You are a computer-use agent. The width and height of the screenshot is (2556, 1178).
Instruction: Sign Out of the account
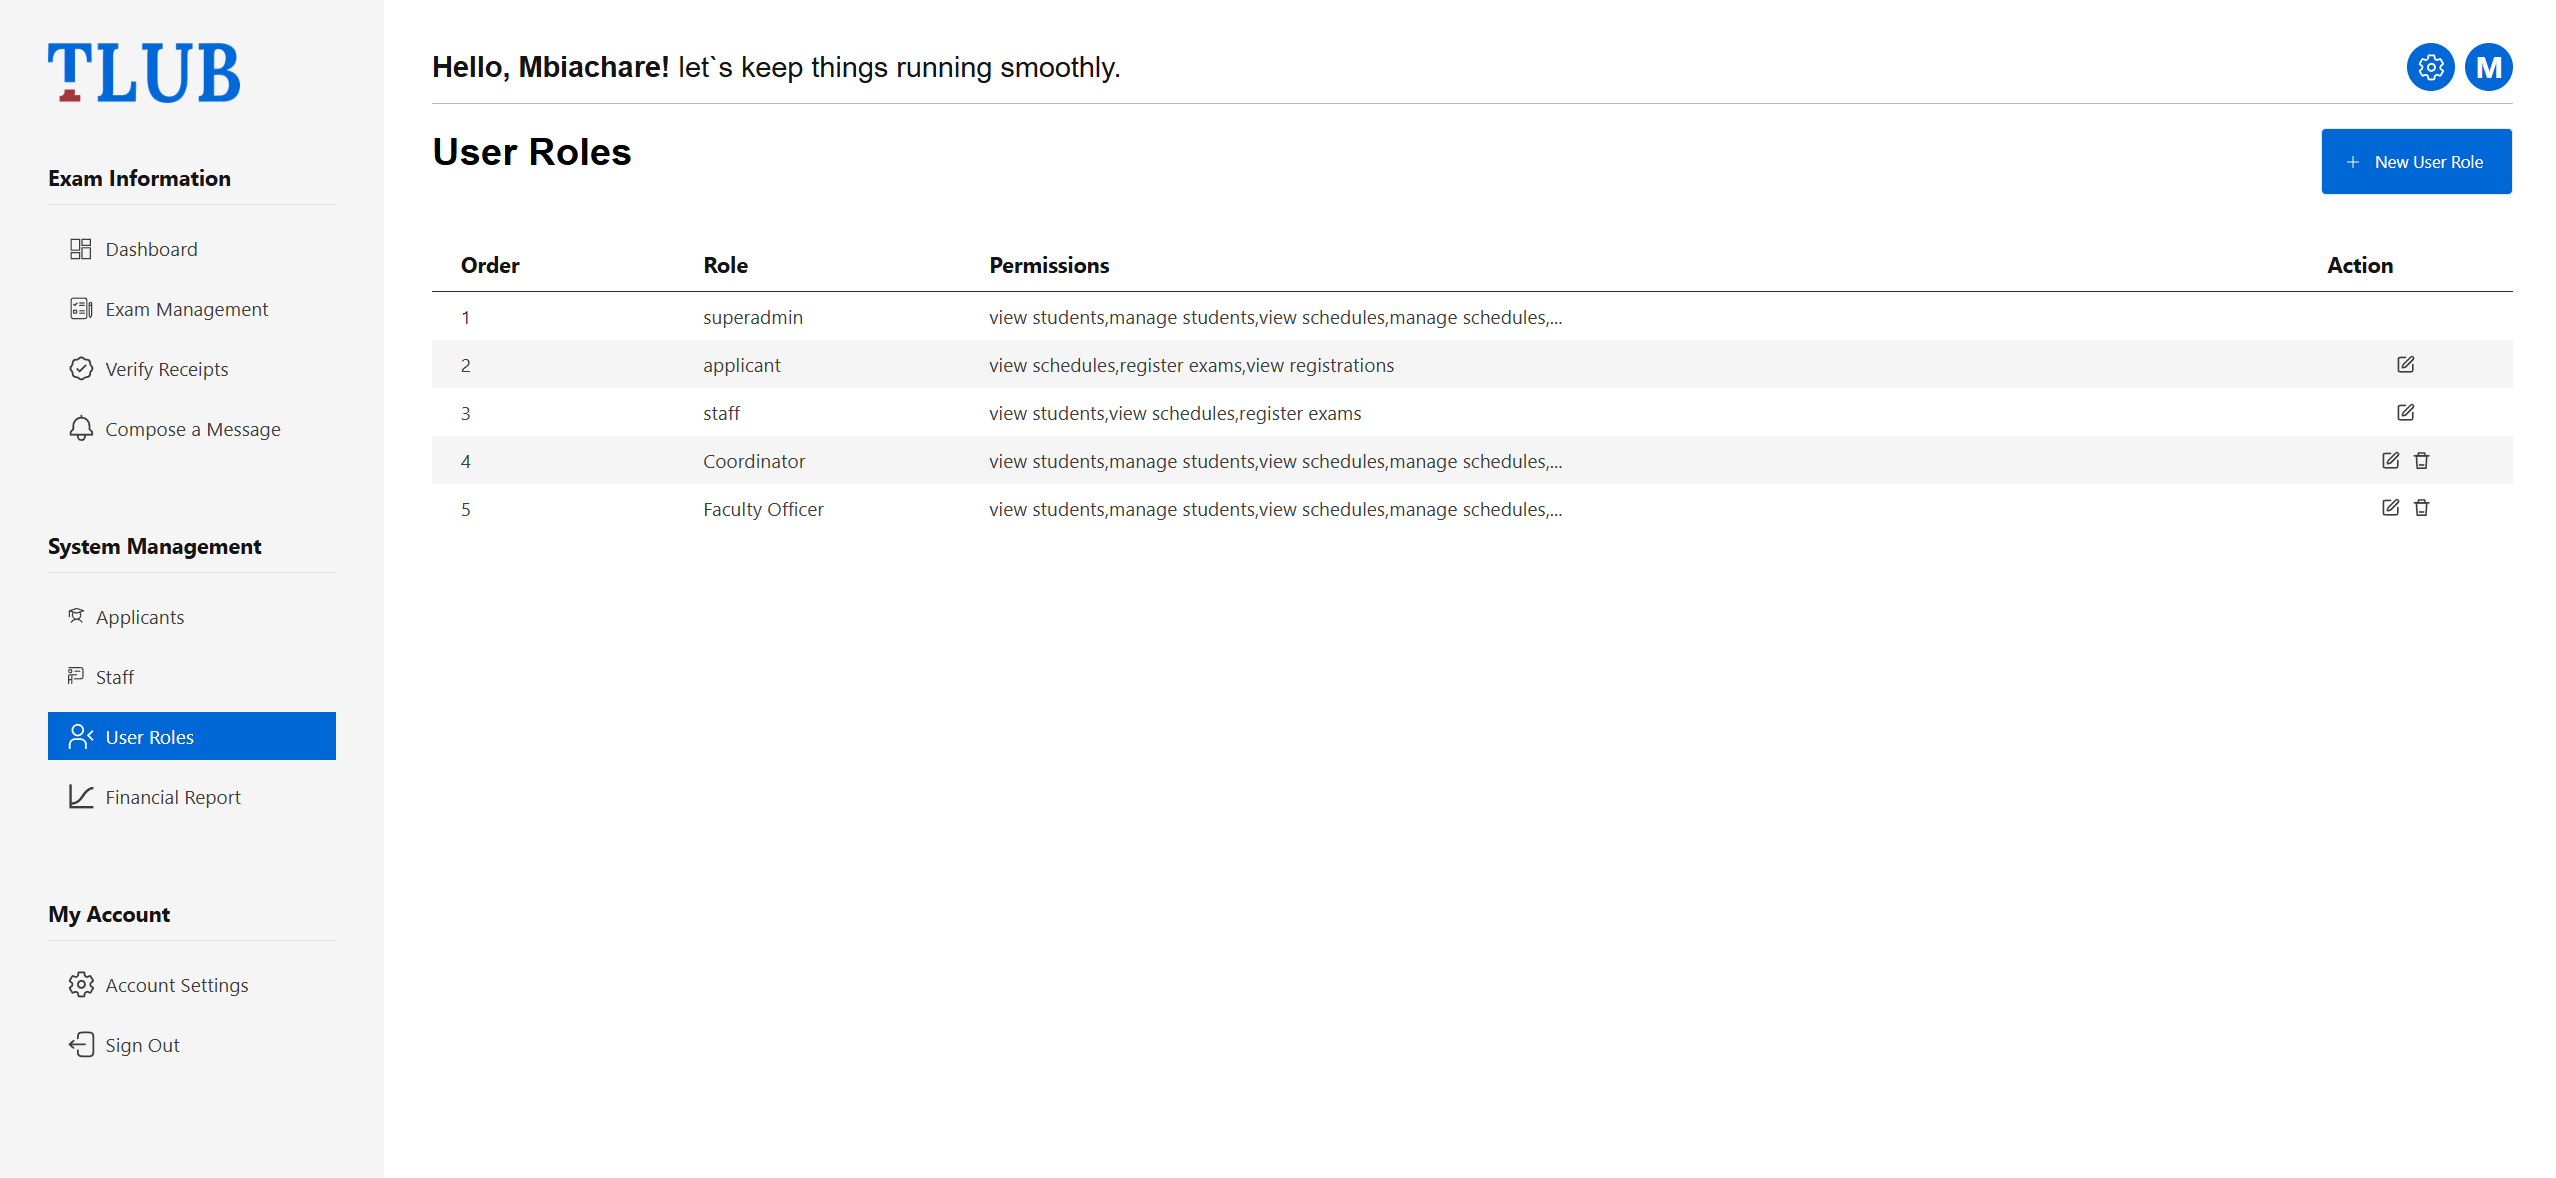click(192, 1045)
